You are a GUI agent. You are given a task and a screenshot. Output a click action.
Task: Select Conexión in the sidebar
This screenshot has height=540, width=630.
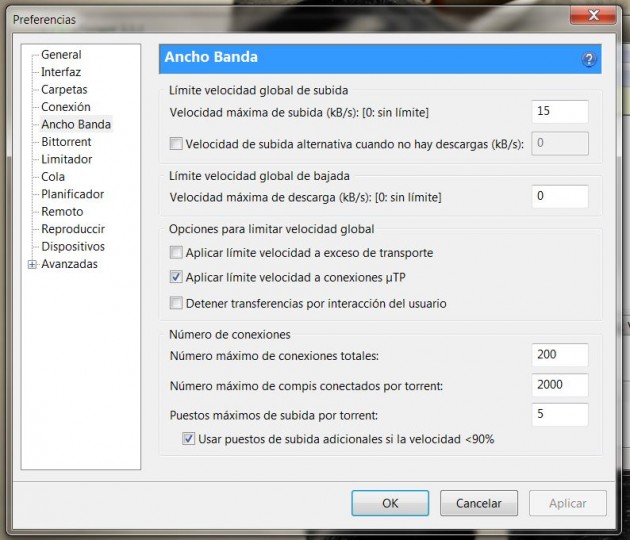65,107
